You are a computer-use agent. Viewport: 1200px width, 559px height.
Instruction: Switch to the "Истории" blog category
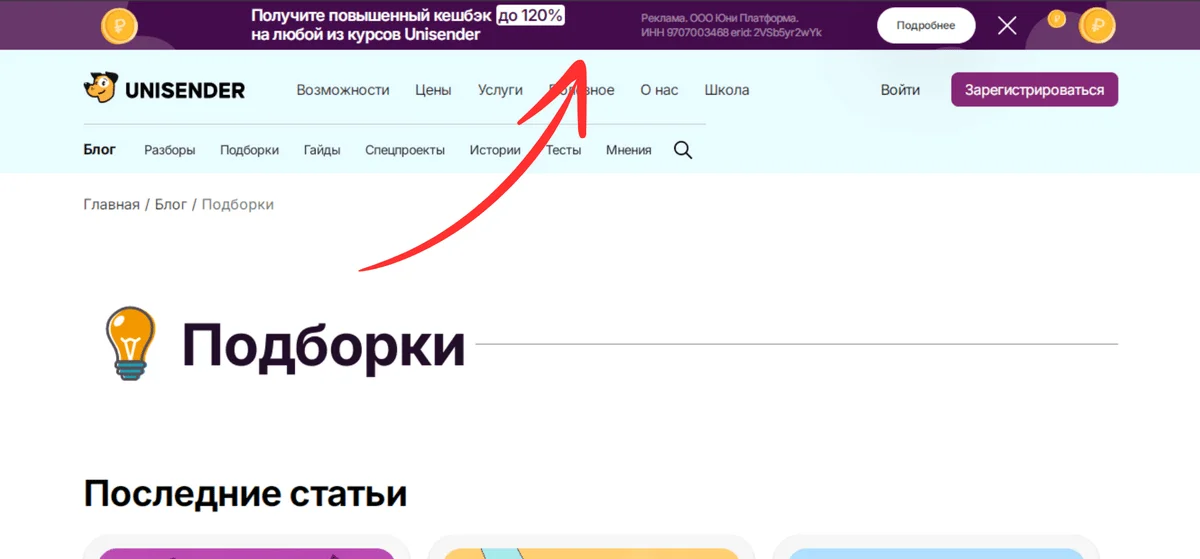point(495,150)
